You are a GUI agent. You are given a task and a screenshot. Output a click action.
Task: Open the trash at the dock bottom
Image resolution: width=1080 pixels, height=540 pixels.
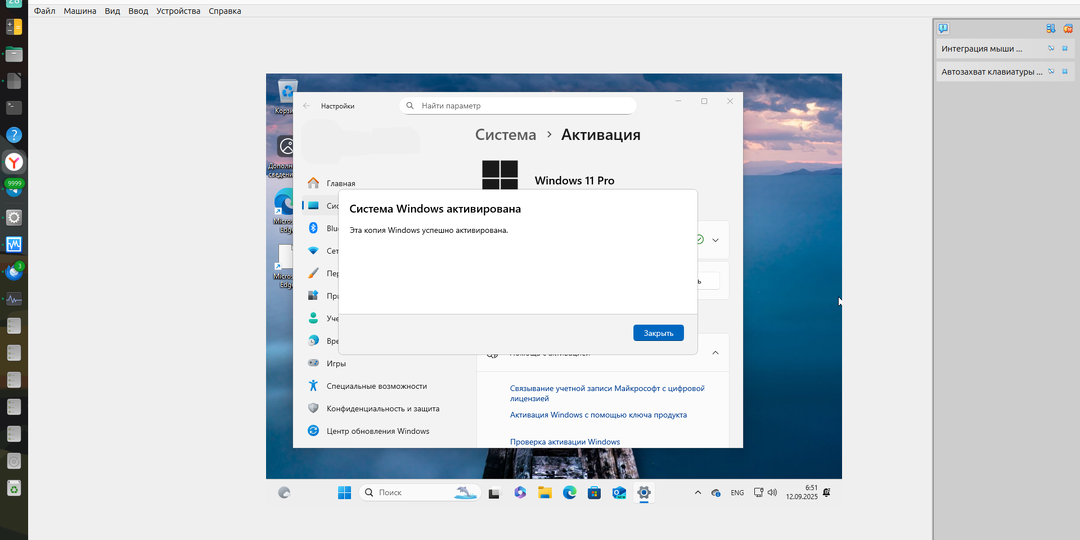click(14, 488)
